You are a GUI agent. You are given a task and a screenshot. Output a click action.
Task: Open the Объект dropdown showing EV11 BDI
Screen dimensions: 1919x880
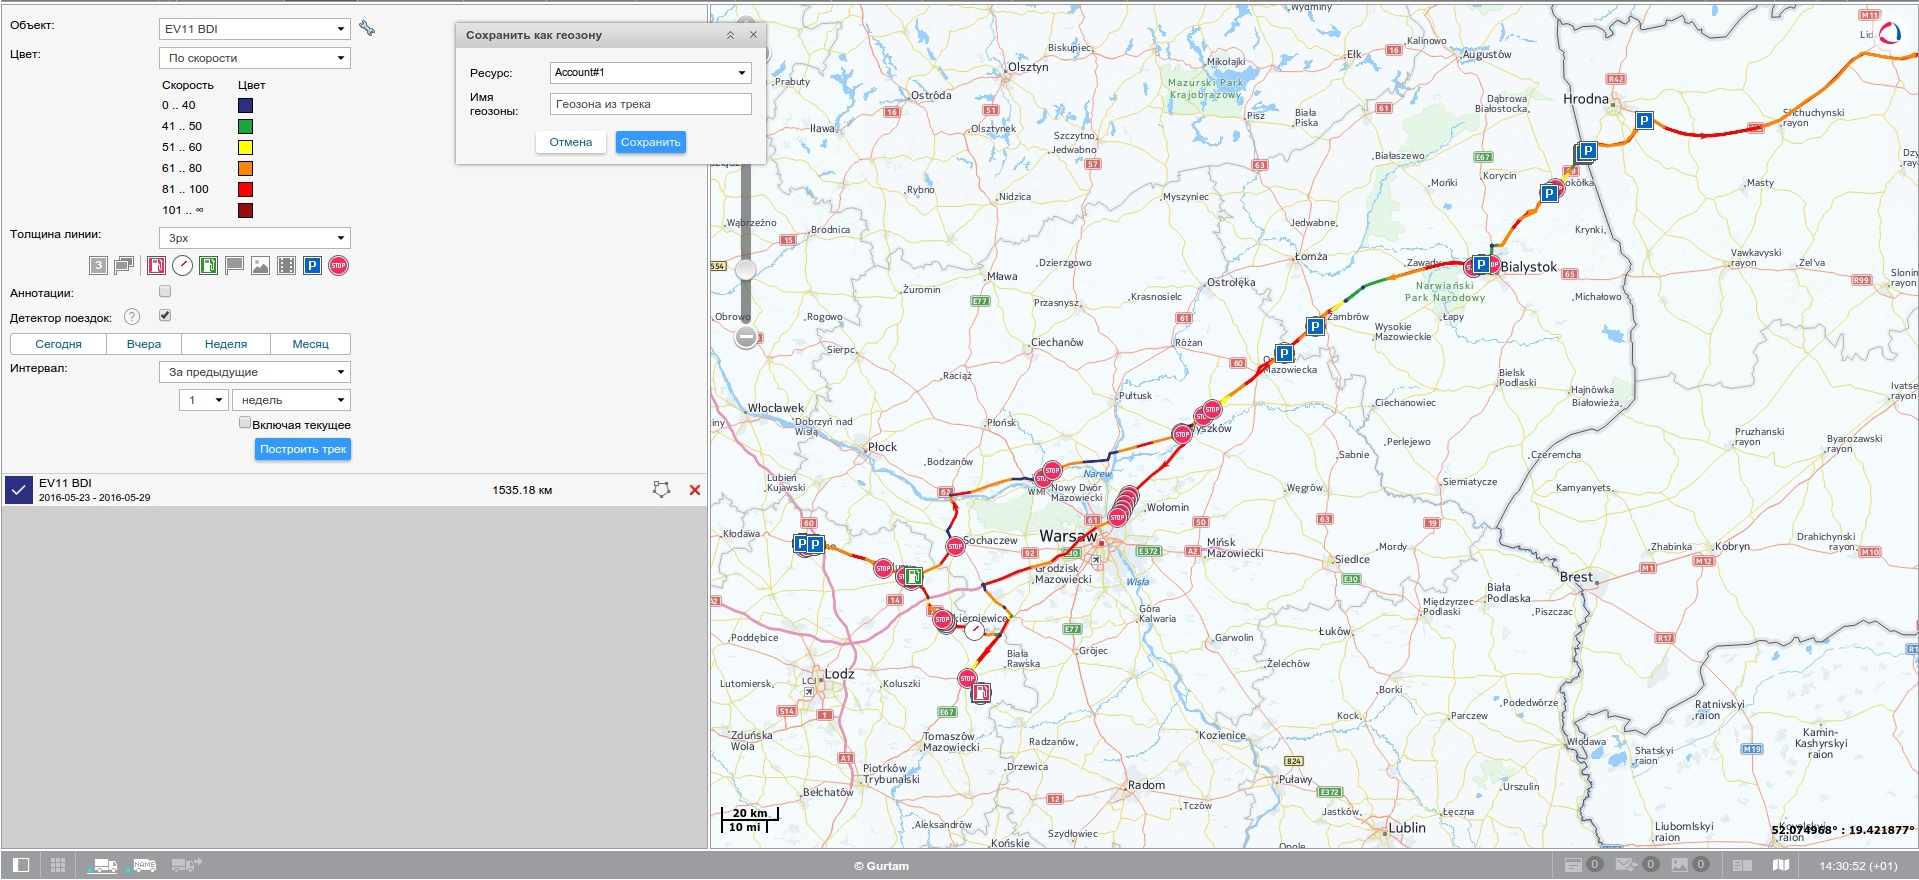[254, 29]
